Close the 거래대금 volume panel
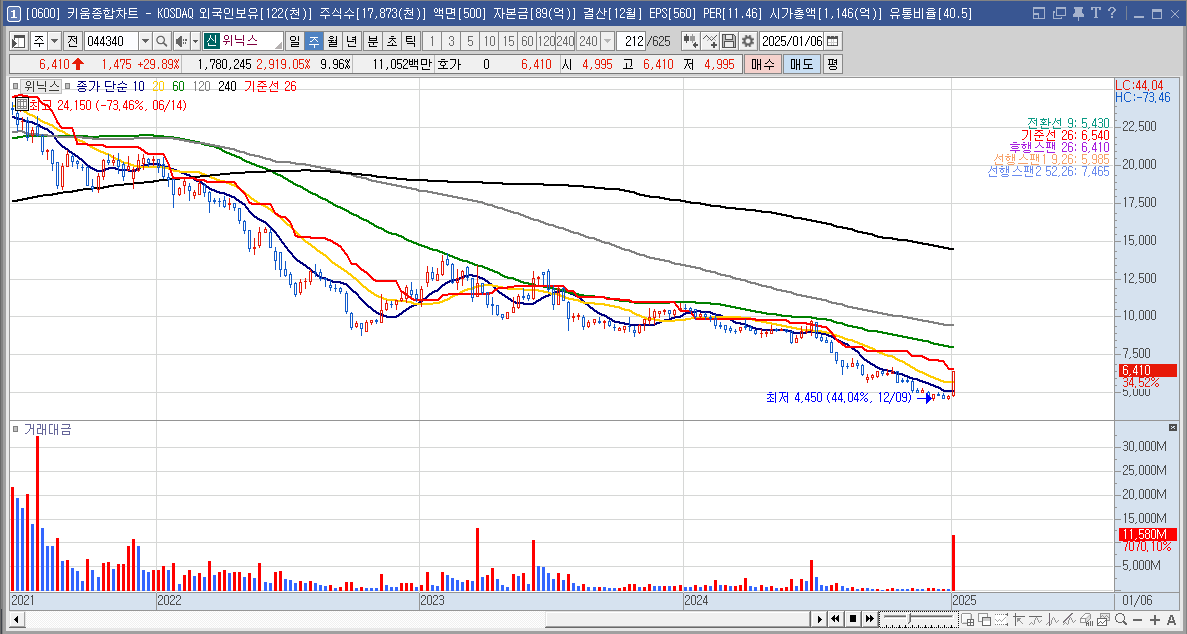 (x=1173, y=428)
